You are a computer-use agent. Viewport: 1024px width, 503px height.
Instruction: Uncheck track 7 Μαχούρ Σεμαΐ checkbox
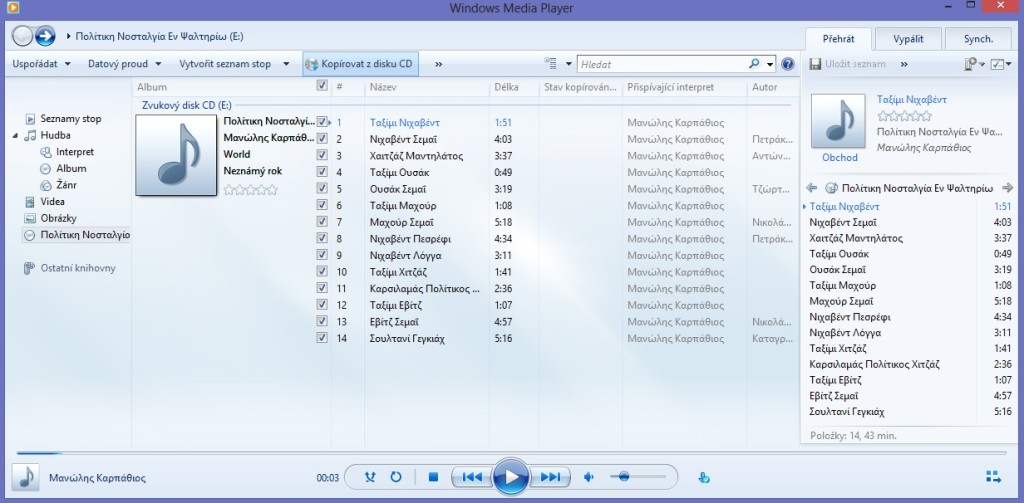tap(321, 221)
